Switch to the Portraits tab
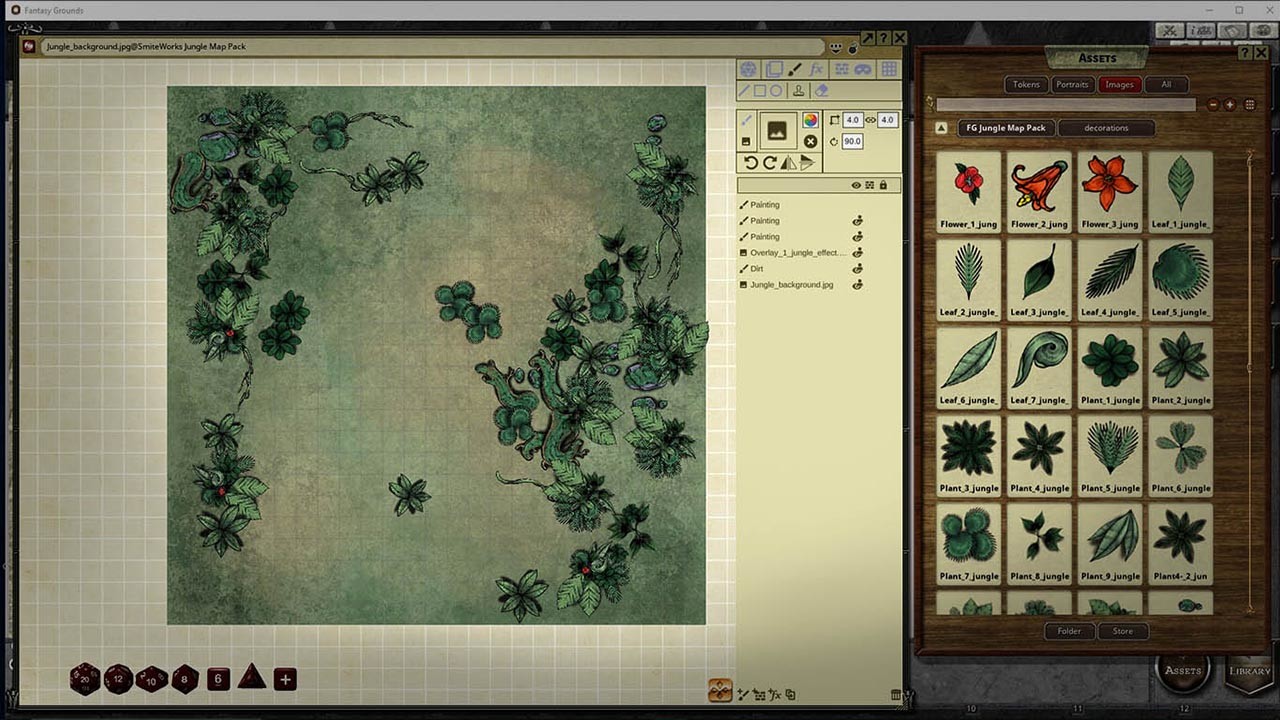The height and width of the screenshot is (720, 1280). click(1072, 85)
